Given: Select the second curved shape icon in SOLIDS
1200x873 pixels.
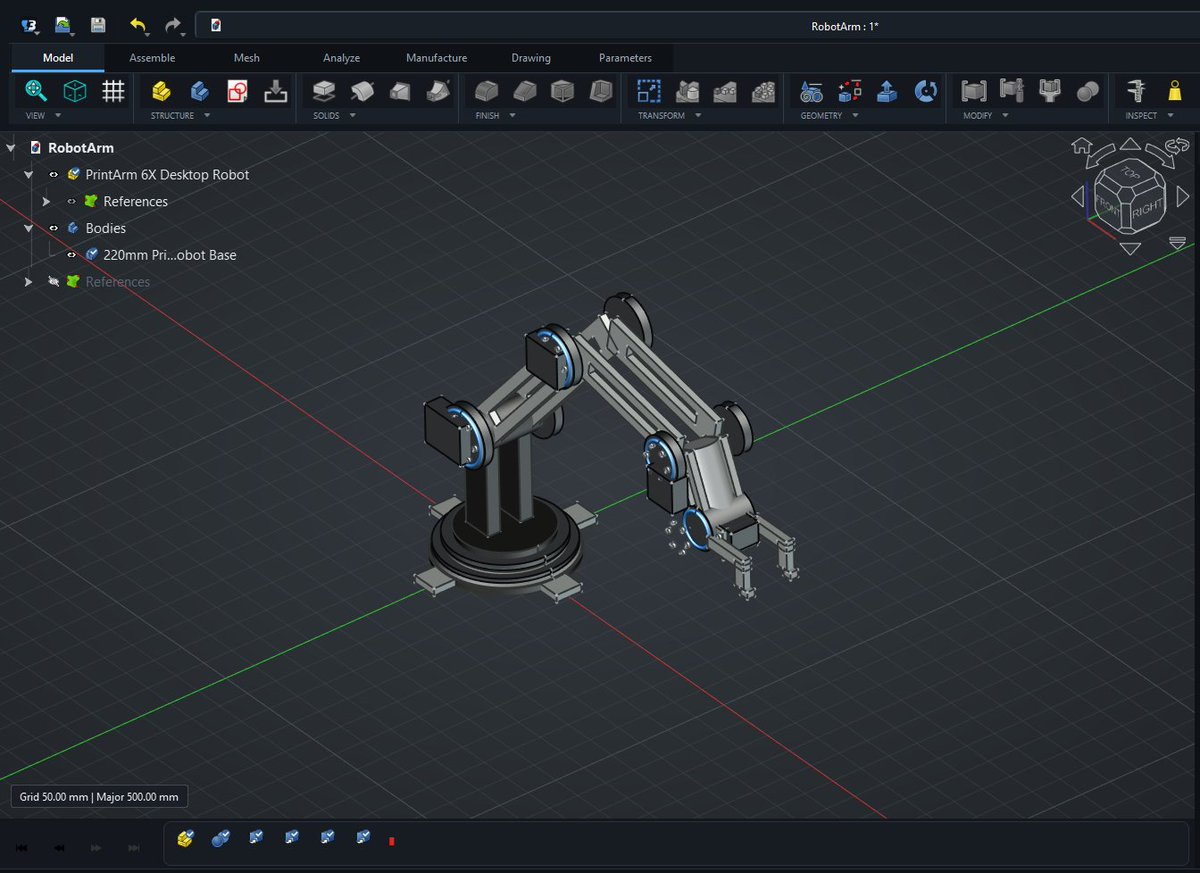Looking at the screenshot, I should [x=361, y=91].
